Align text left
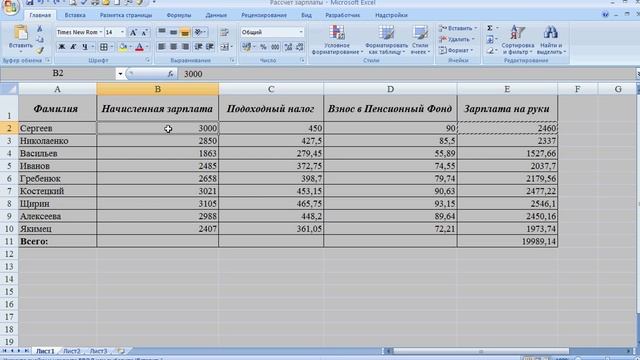 [162, 47]
